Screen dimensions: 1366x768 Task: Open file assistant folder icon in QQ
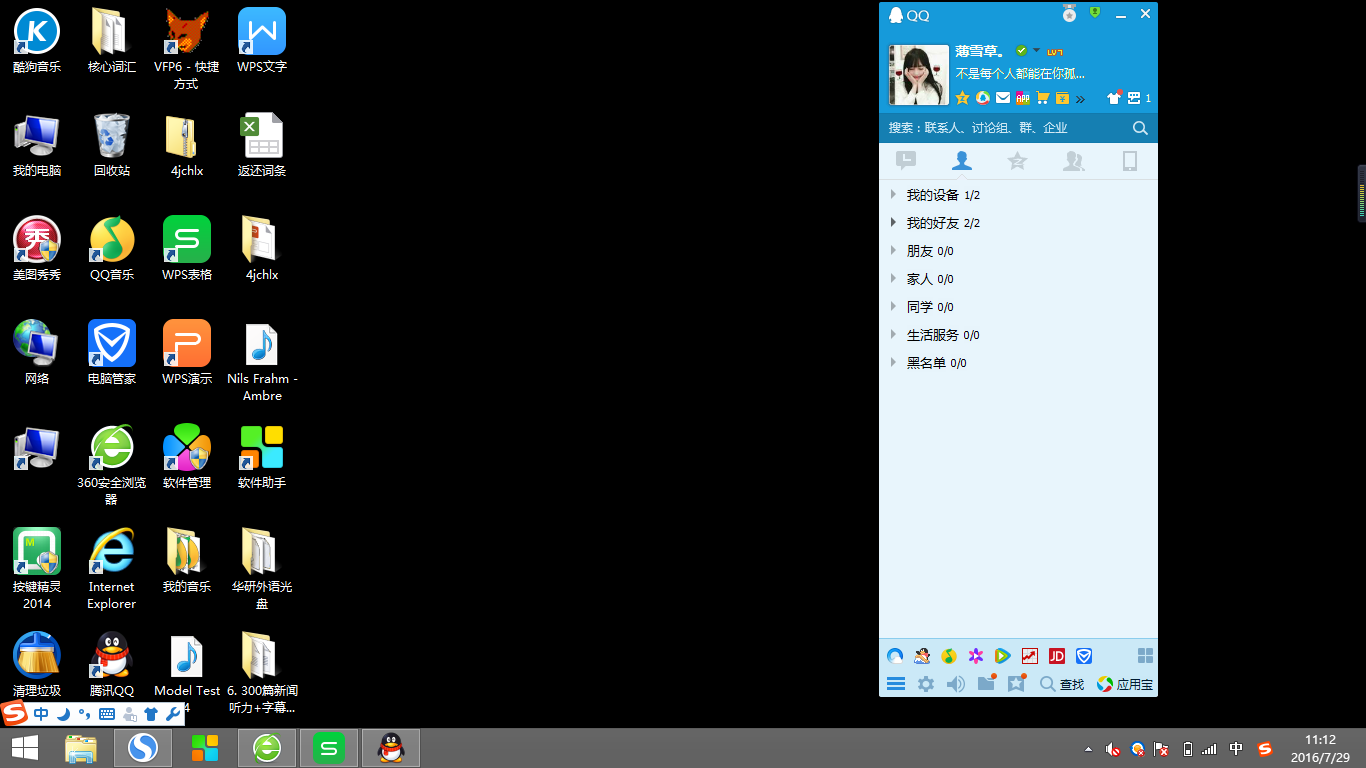[x=987, y=683]
